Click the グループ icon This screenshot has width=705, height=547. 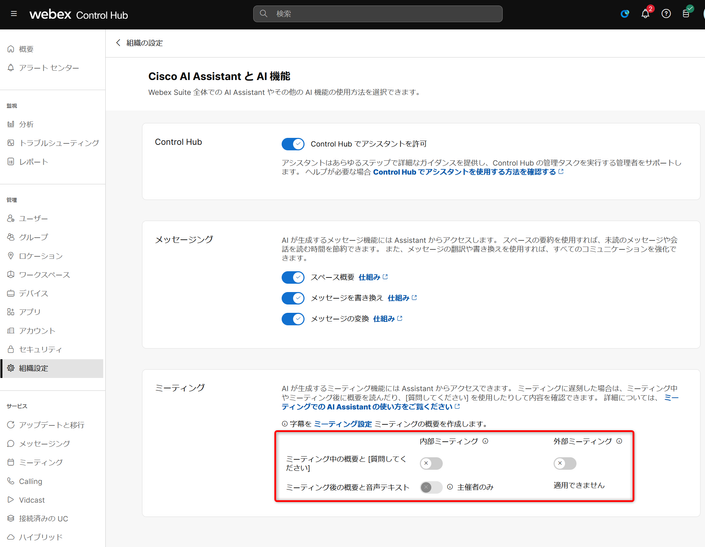(11, 237)
